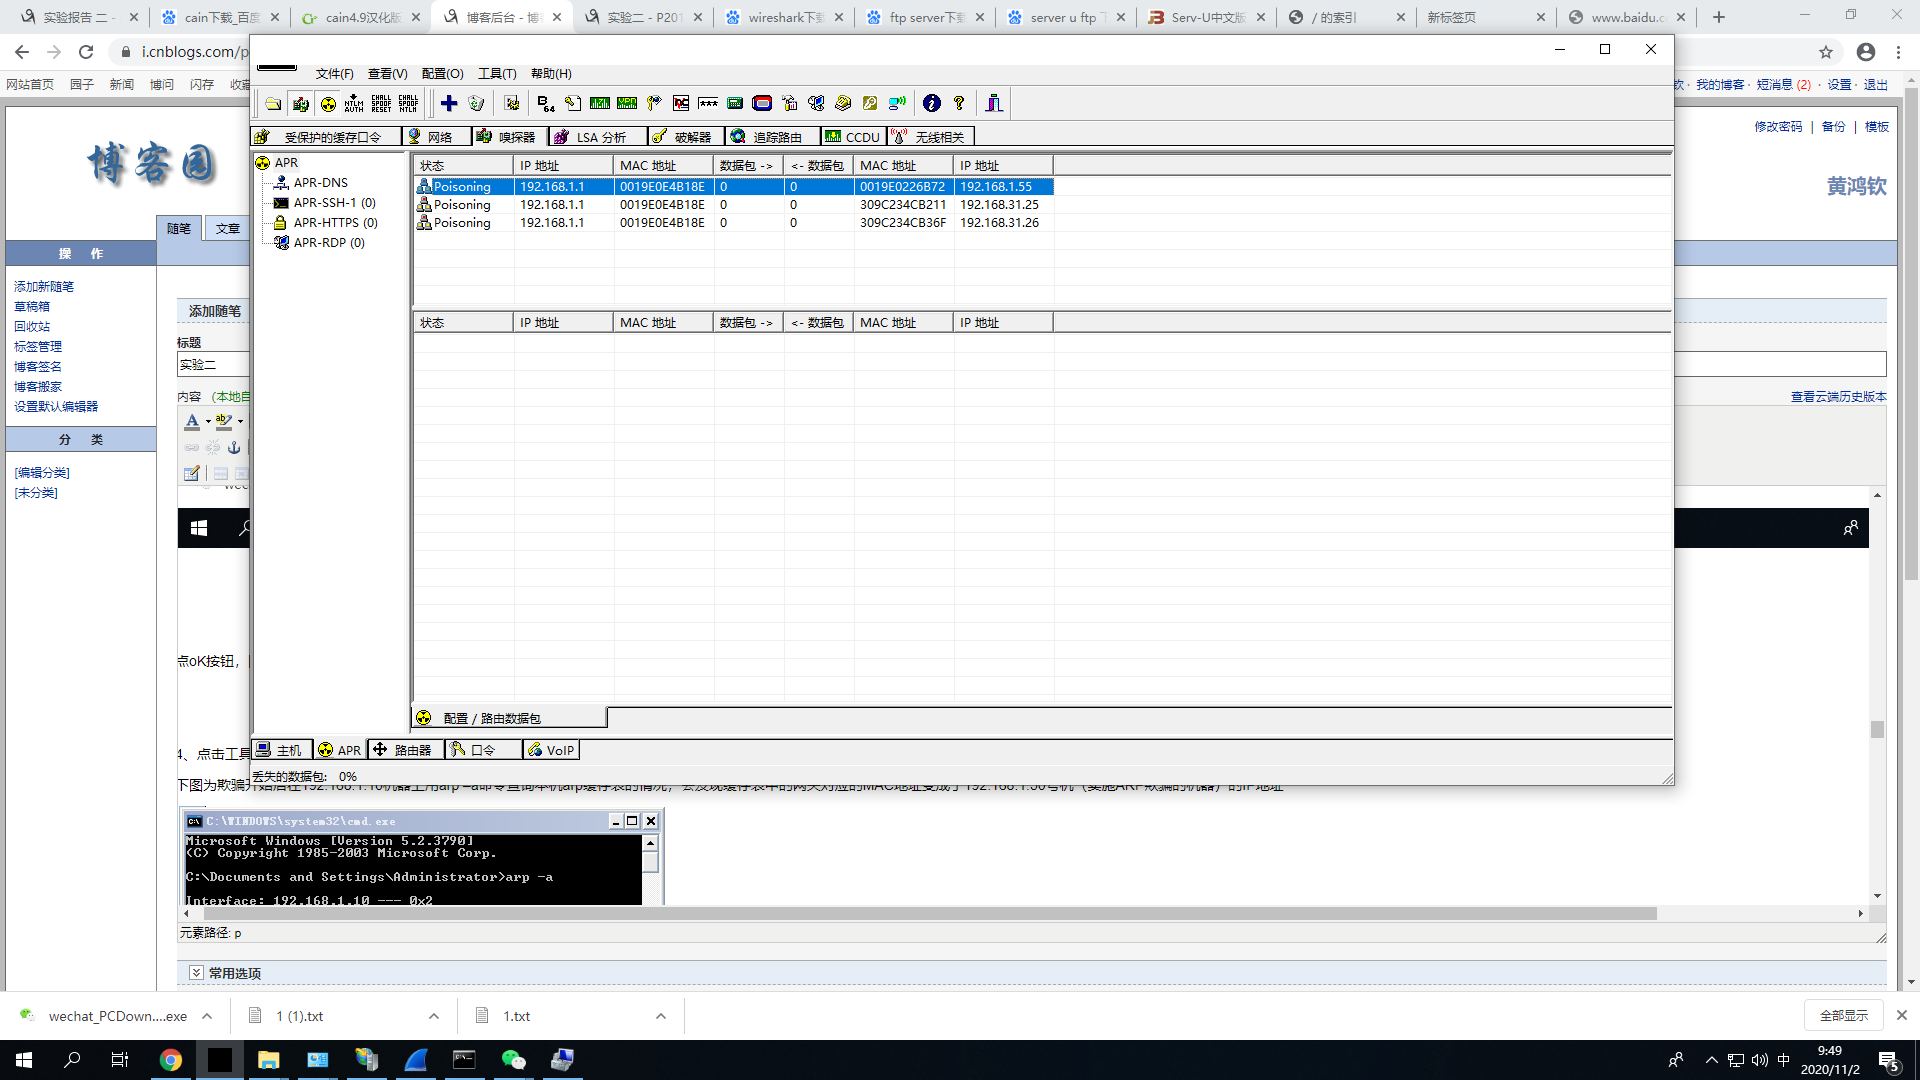Screen dimensions: 1920x1080
Task: Toggle the Start/Stop Sniffer toolbar button
Action: point(301,103)
